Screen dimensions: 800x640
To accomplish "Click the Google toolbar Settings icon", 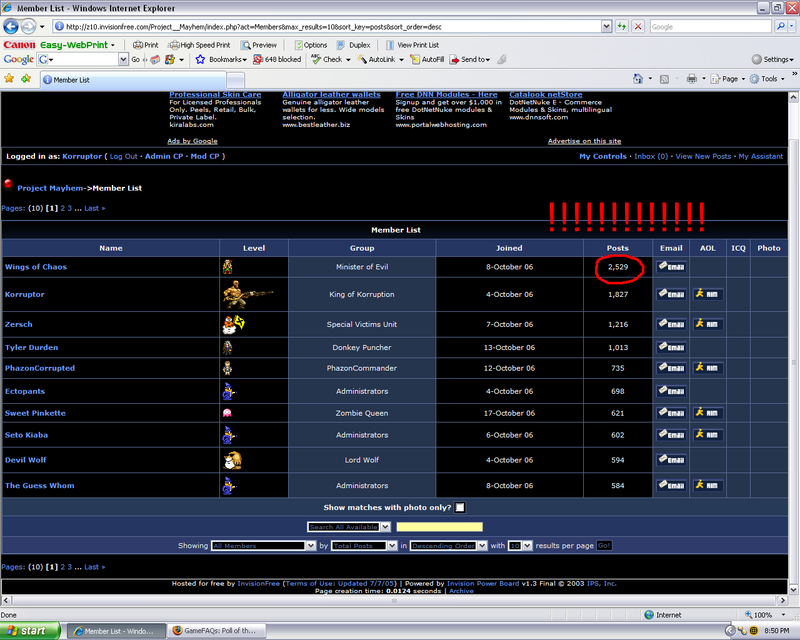I will coord(776,60).
